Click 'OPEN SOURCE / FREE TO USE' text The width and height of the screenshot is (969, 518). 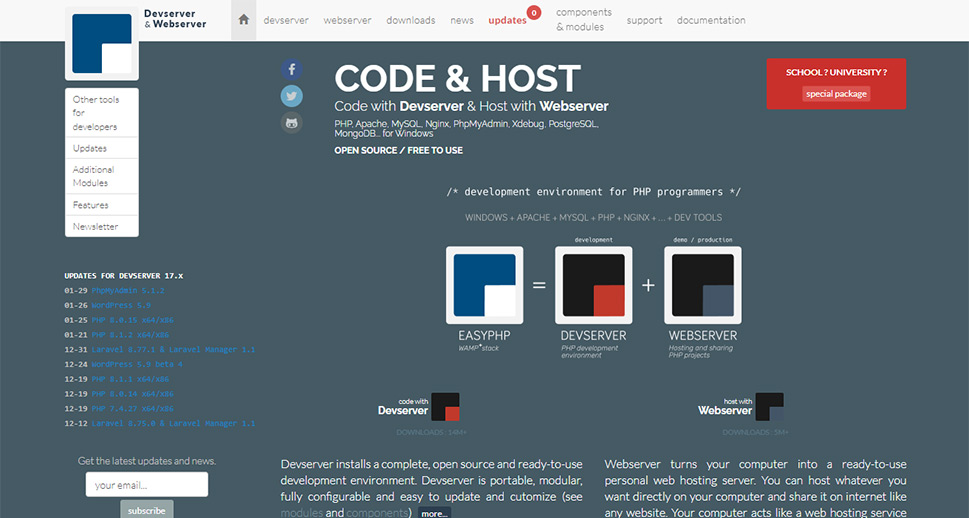click(399, 150)
